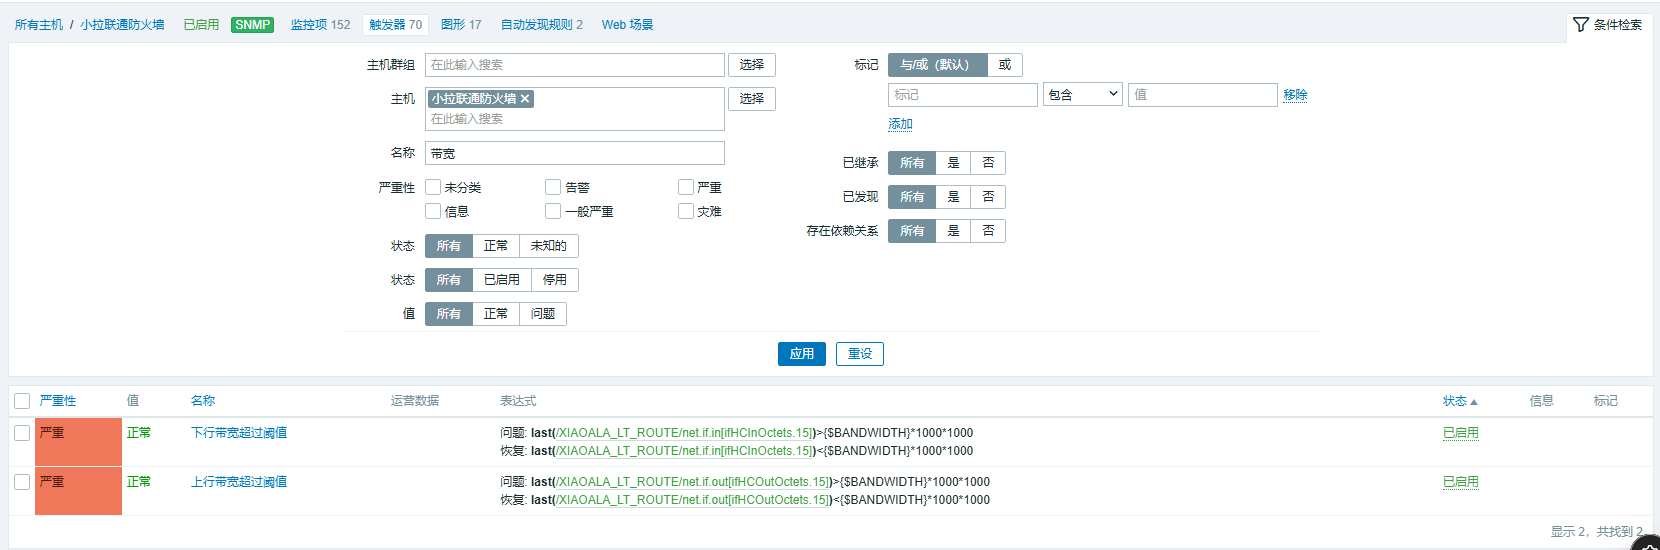This screenshot has width=1660, height=550.
Task: Set 已继承 filter to 否
Action: (x=988, y=163)
